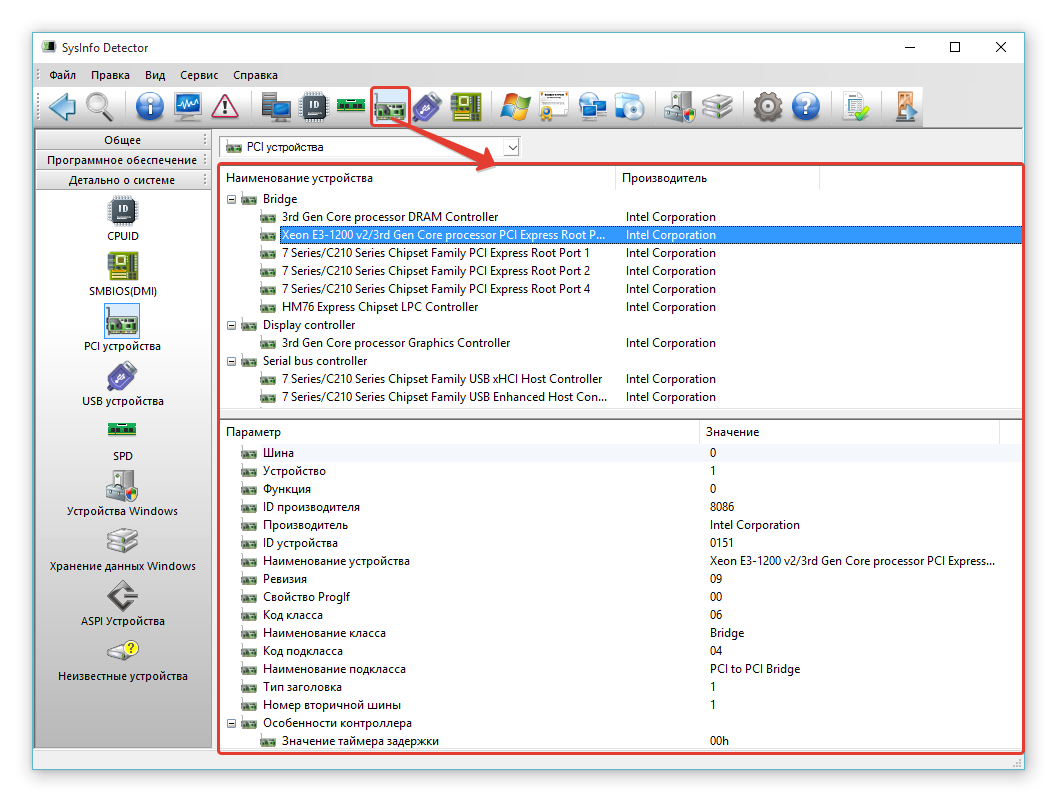
Task: Select Неизвестные устройства in the sidebar
Action: 123,660
